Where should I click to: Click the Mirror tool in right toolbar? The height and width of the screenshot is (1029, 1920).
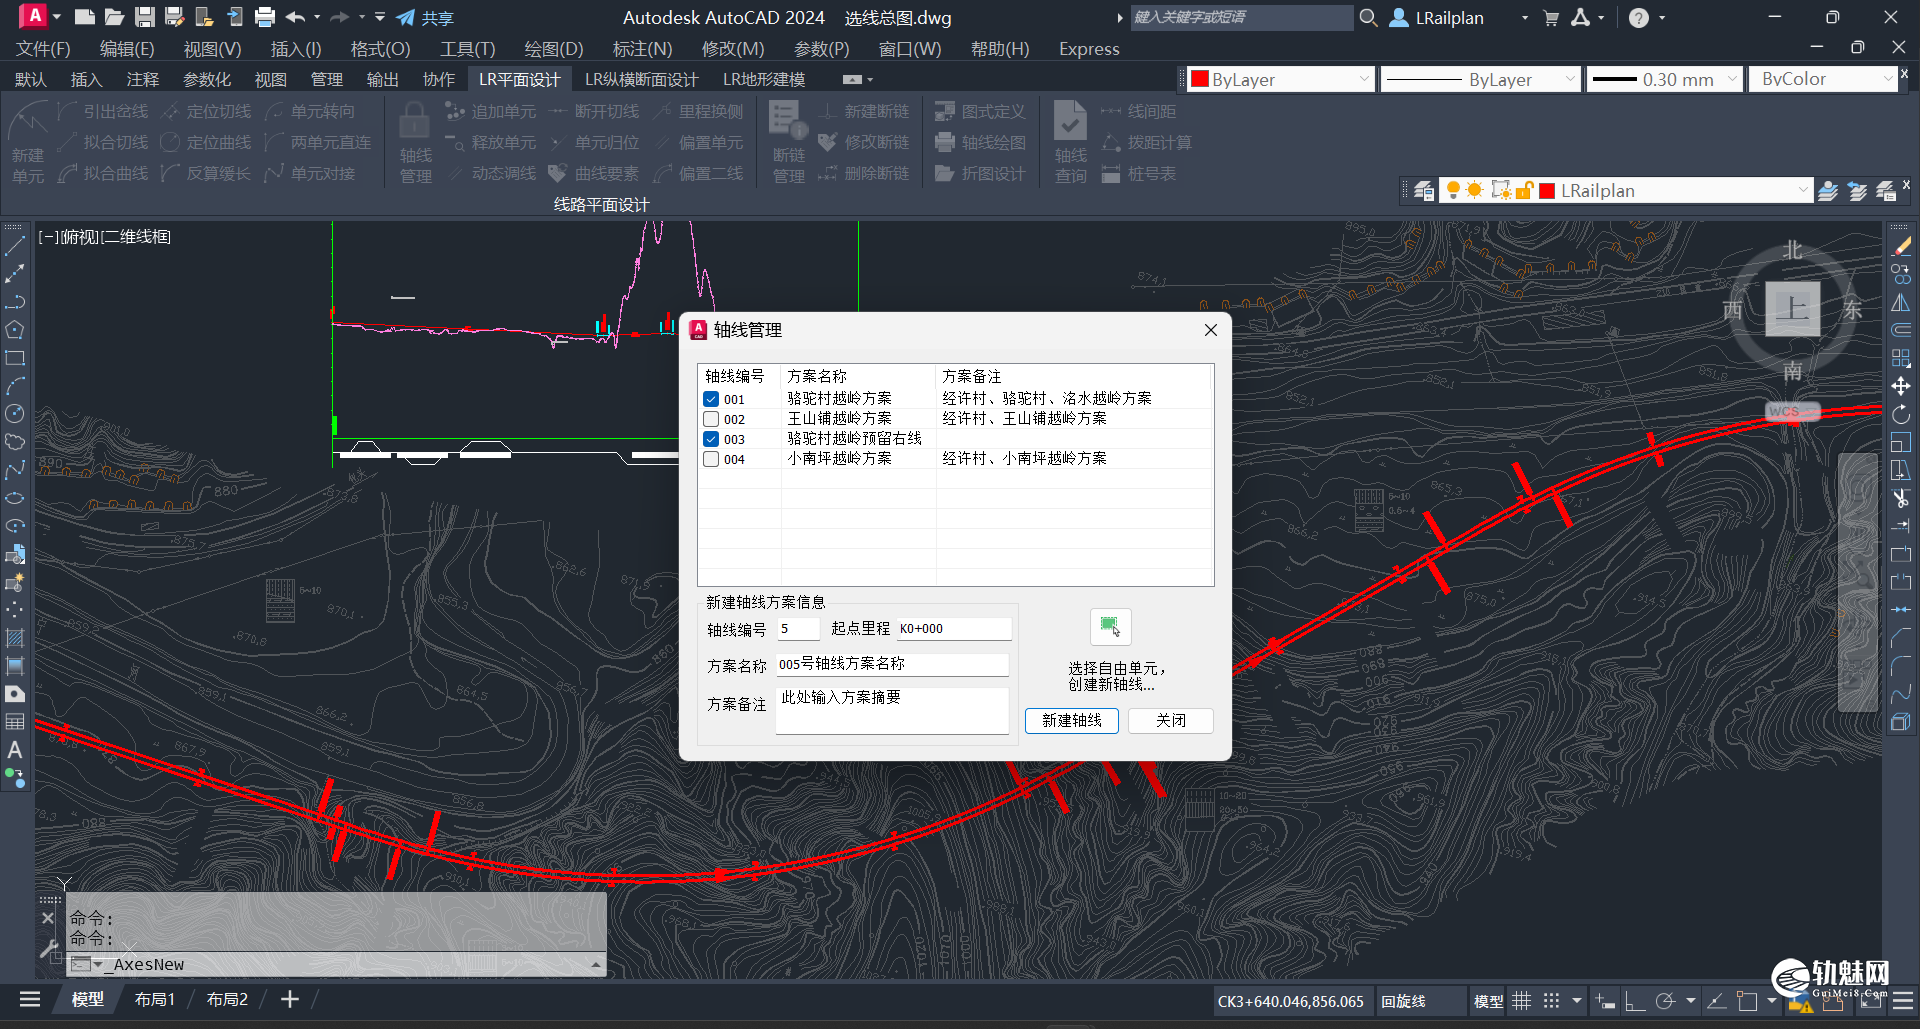click(1901, 302)
